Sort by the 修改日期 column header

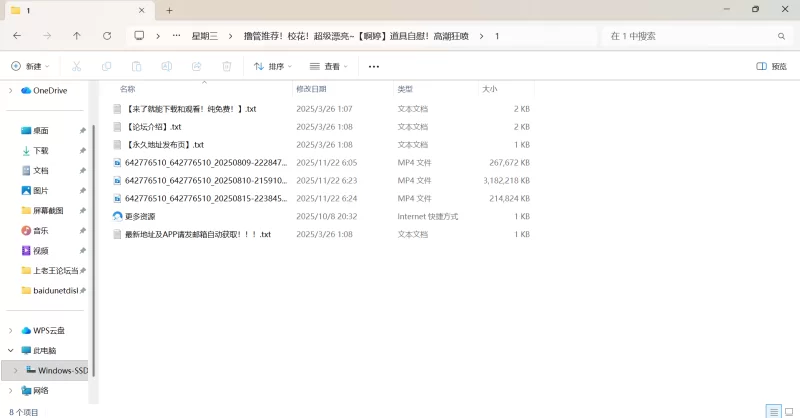coord(315,89)
